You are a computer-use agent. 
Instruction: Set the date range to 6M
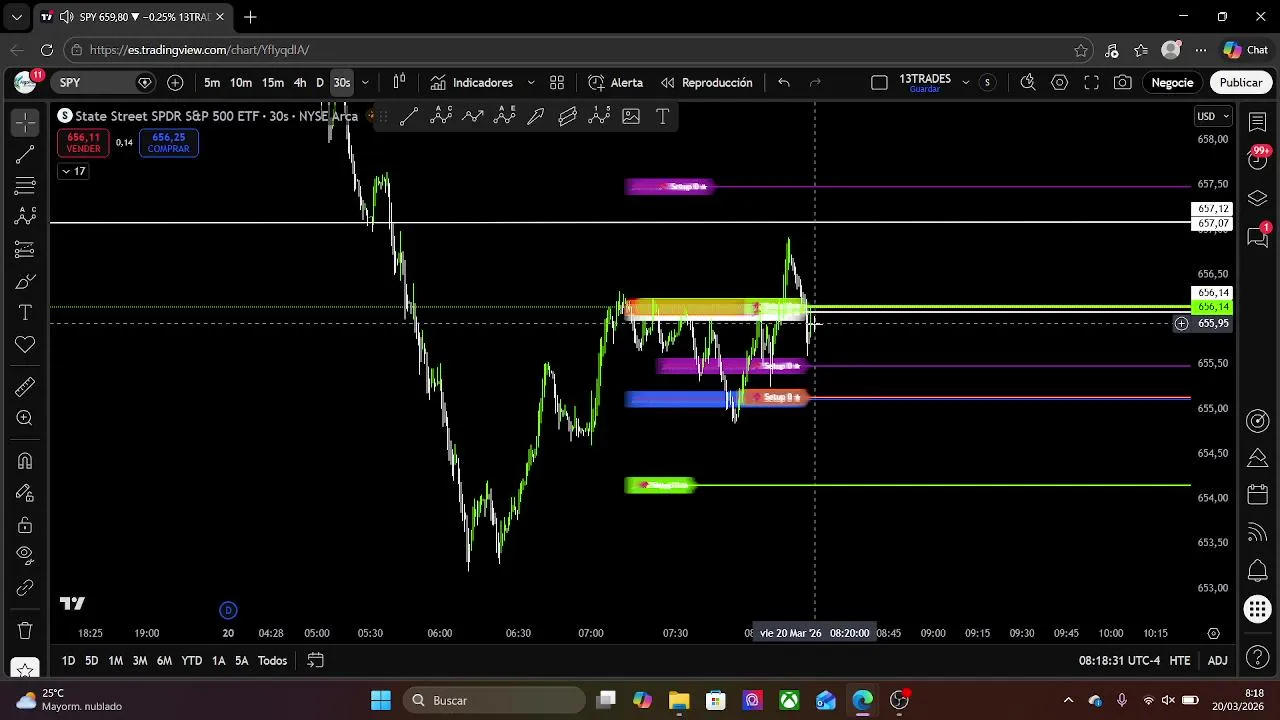tap(164, 661)
